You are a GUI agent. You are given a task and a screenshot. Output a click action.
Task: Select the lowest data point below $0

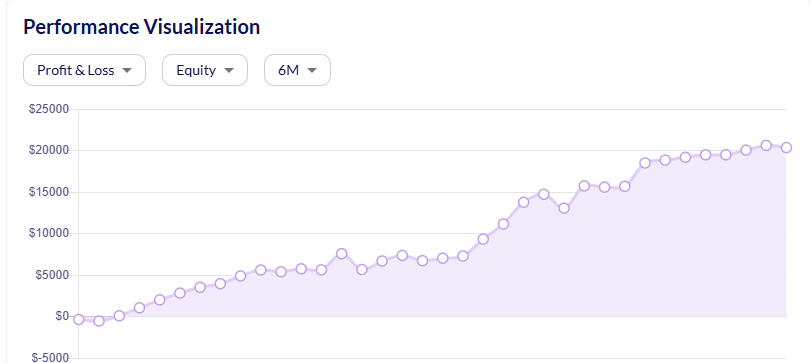99,321
